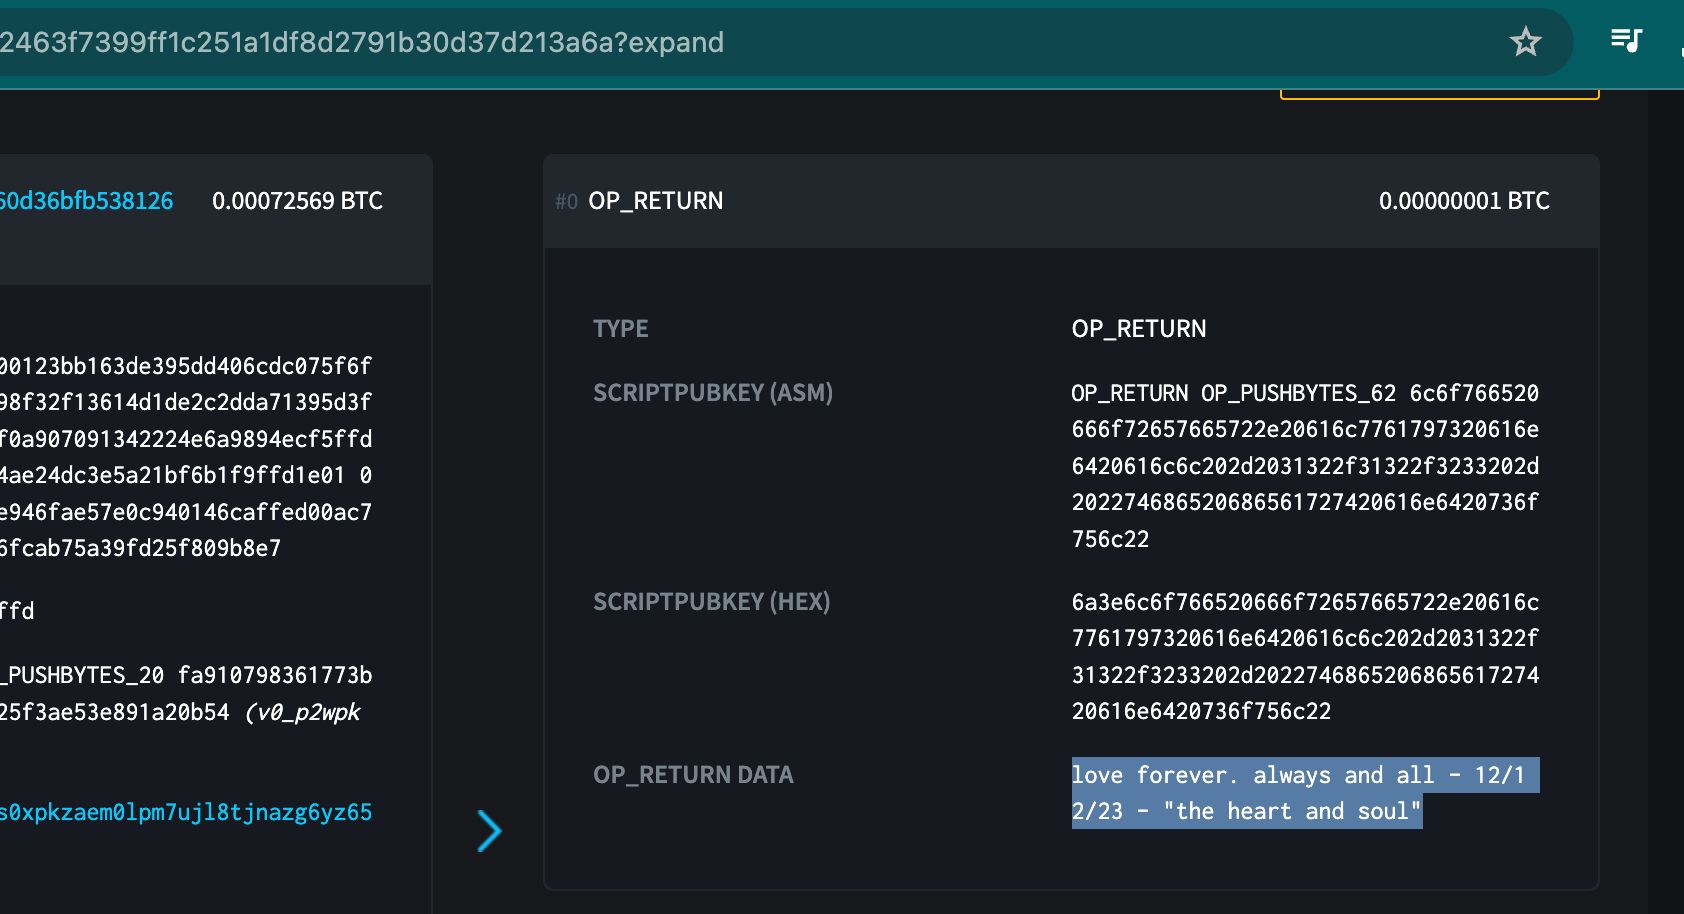Screen dimensions: 1684x914
Task: Click the OP_RETURN type value
Action: pyautogui.click(x=1139, y=329)
